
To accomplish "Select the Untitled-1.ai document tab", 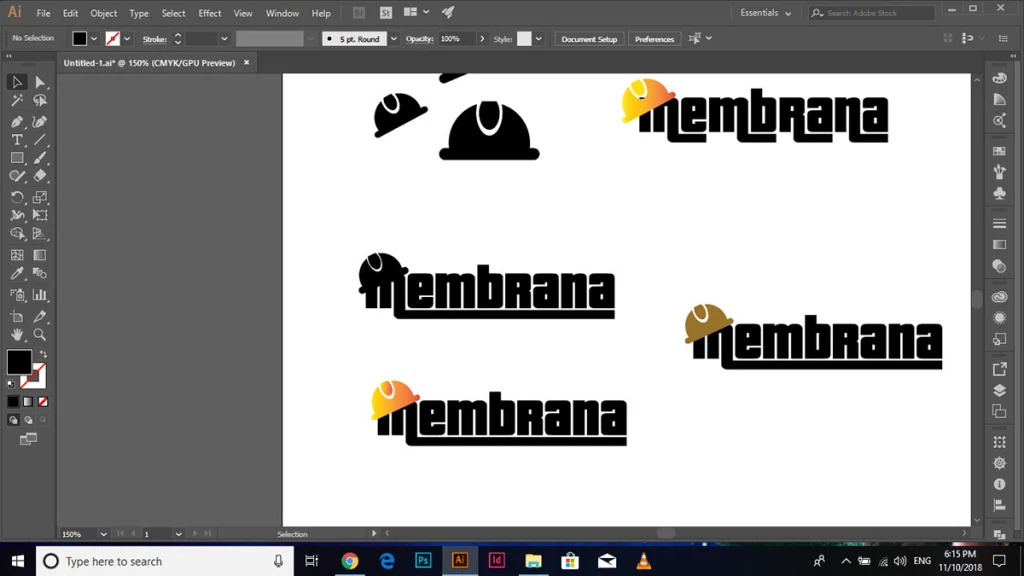I will click(149, 63).
